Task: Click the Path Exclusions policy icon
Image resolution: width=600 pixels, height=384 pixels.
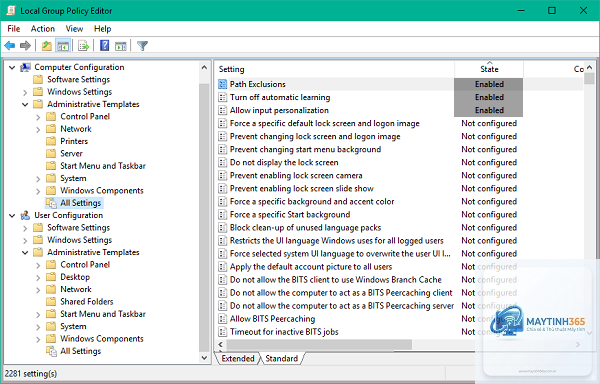Action: 222,84
